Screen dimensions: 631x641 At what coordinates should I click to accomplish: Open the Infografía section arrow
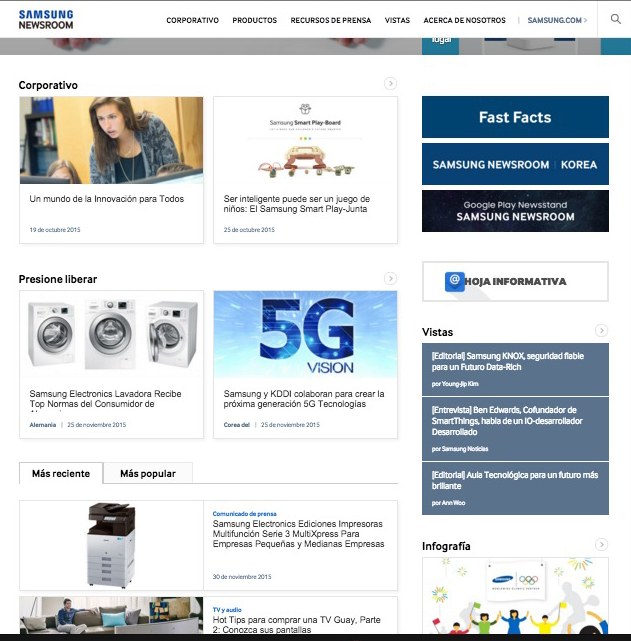(601, 545)
